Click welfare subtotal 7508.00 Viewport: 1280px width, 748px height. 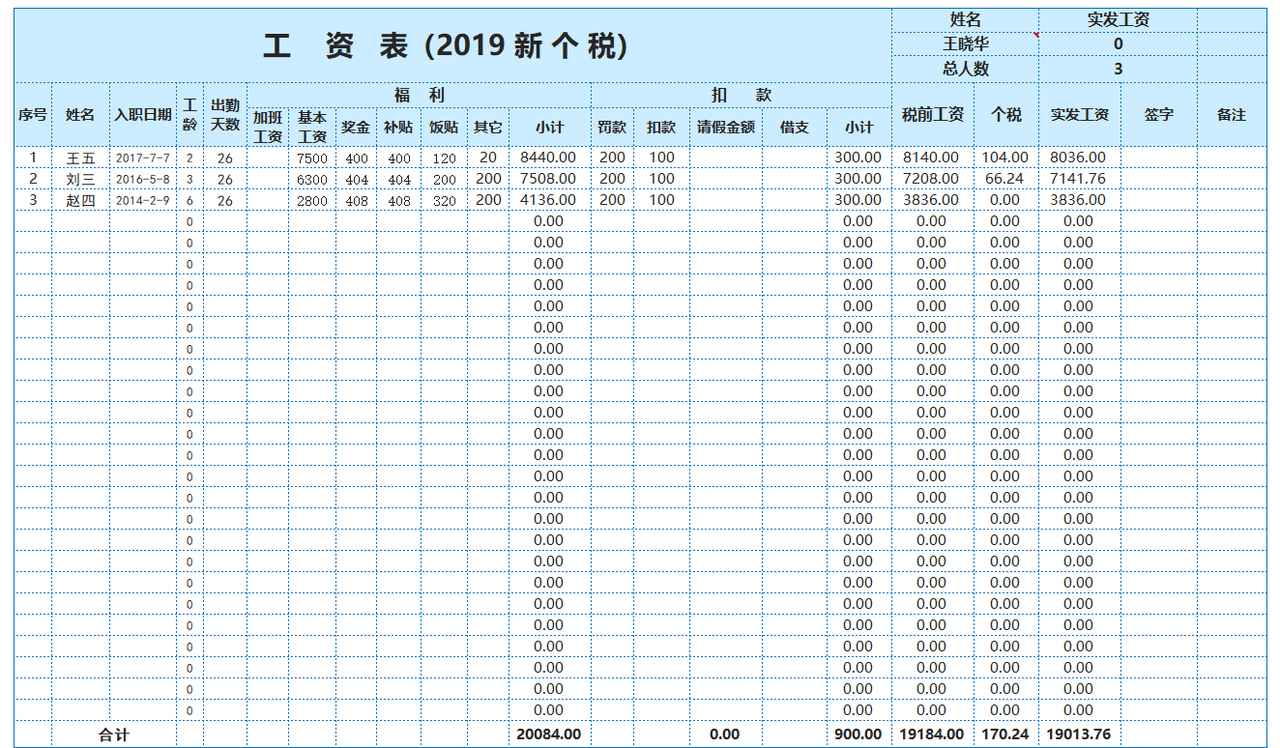(549, 179)
